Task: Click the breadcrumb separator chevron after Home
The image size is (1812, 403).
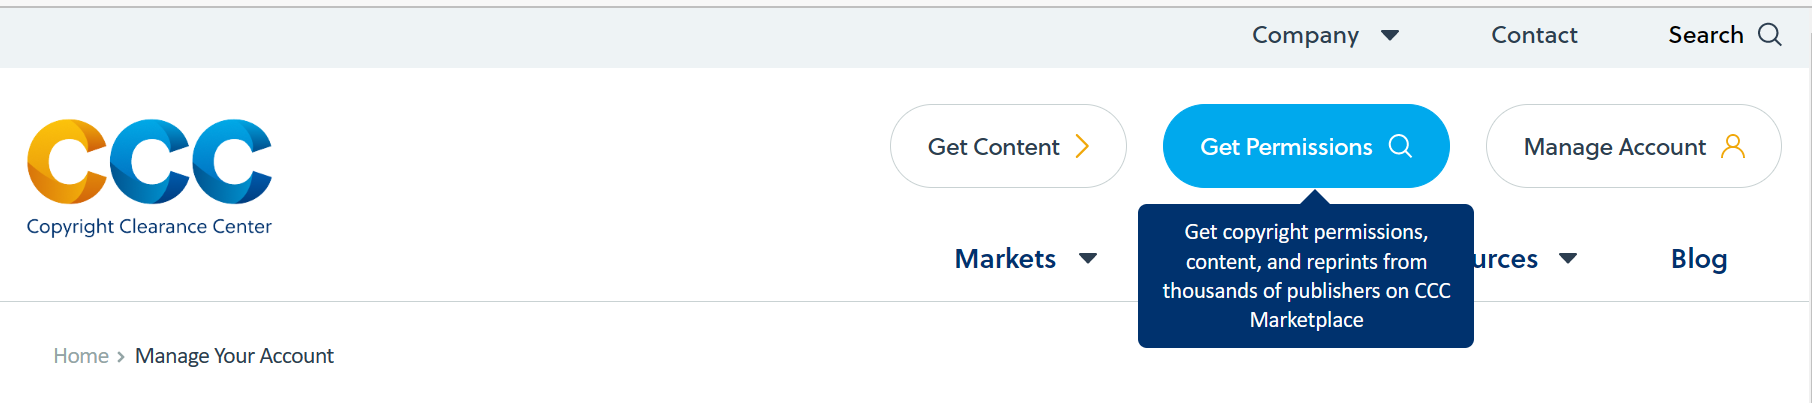Action: click(x=121, y=357)
